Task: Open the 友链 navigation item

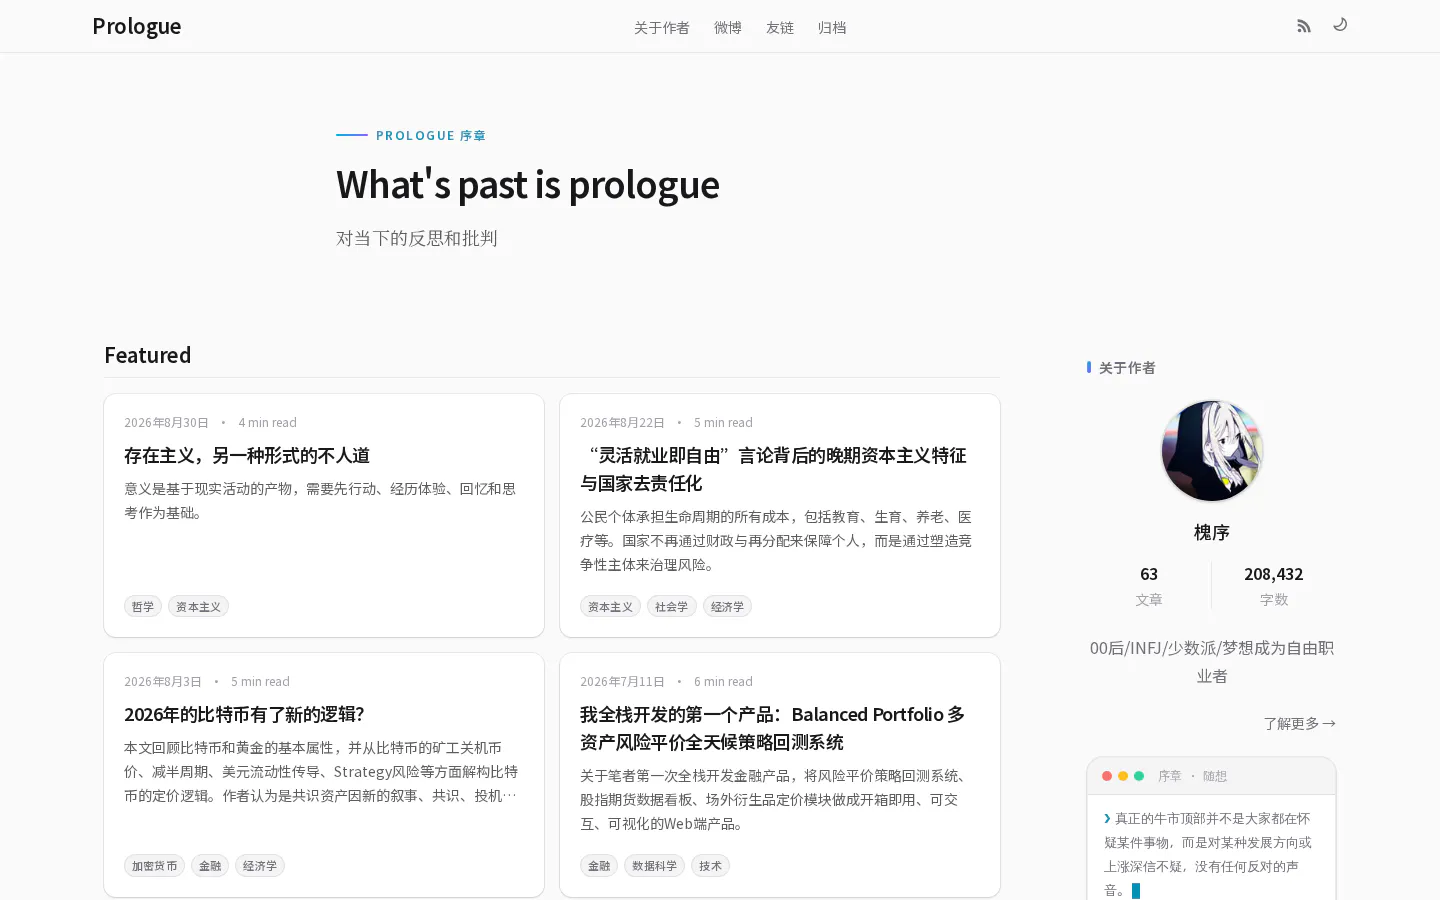Action: click(x=780, y=27)
